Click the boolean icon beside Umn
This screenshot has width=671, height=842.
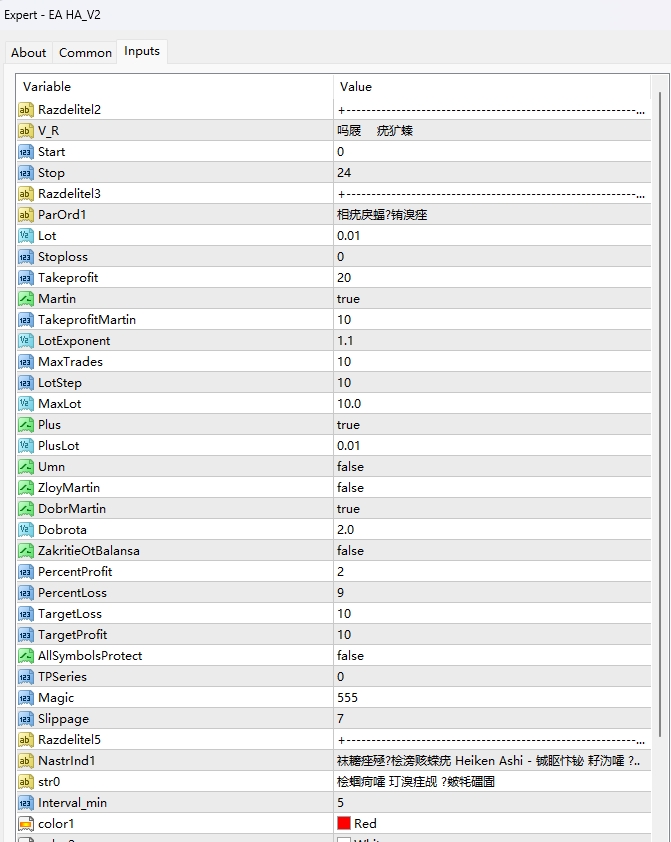[x=26, y=467]
